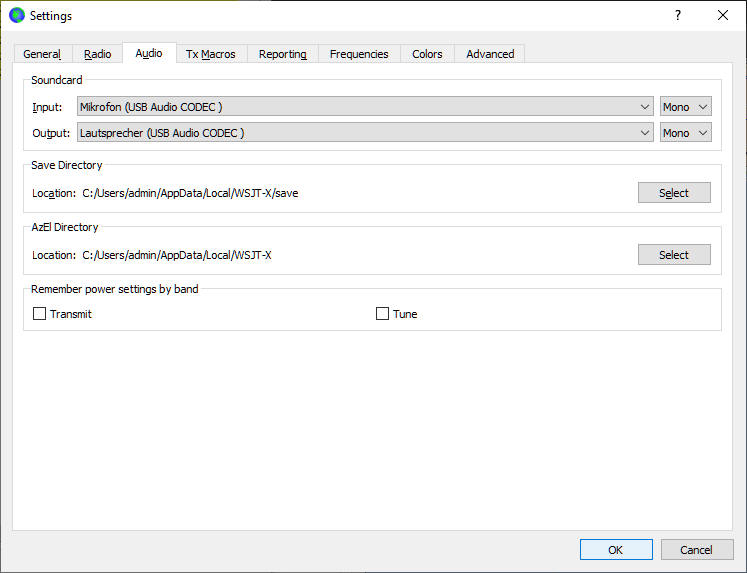This screenshot has height=573, width=747.
Task: Click Select button for AzEl Directory
Action: coord(674,255)
